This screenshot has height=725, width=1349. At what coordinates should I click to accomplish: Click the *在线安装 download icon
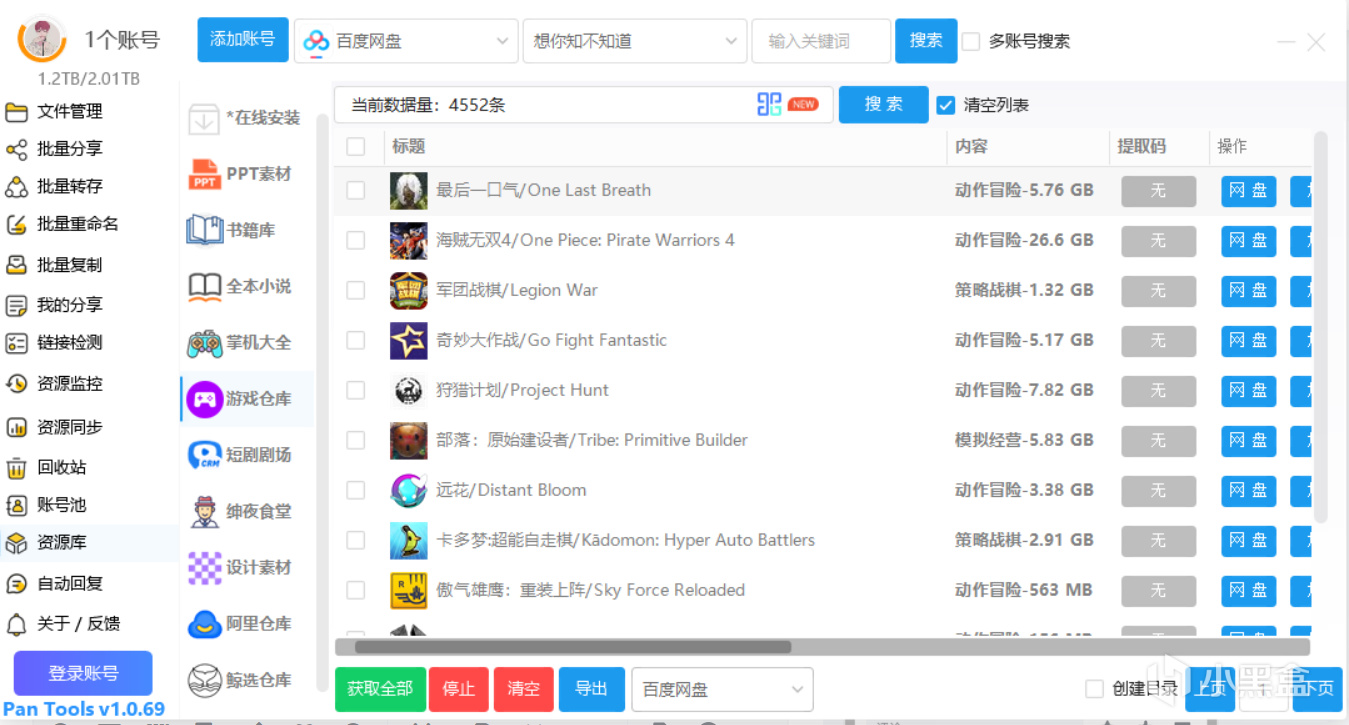(204, 118)
